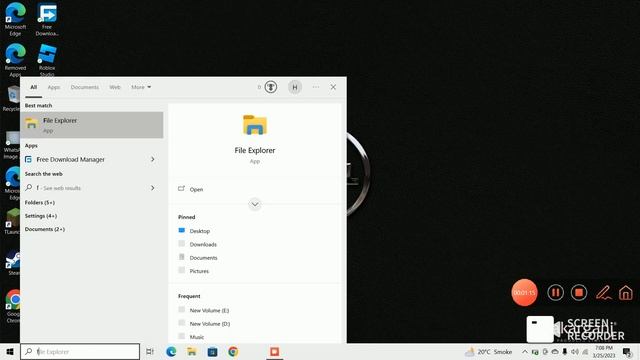Click the Windows Start button
The image size is (640, 360).
point(10,351)
